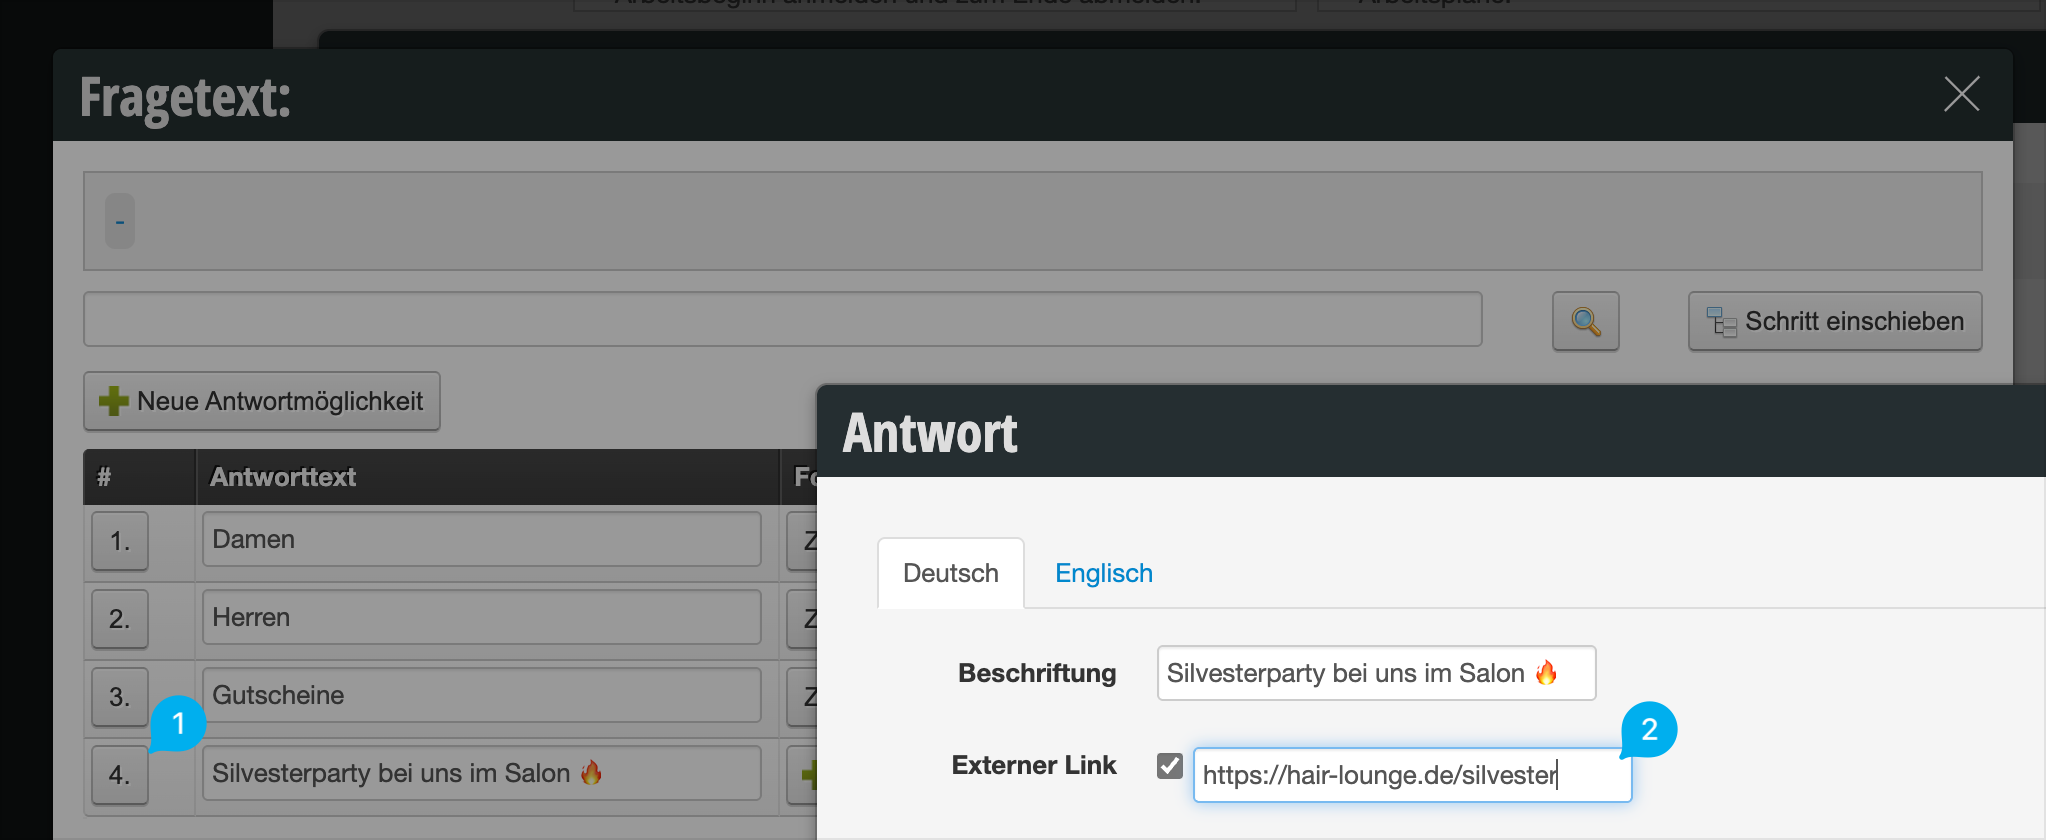Select row number 1 button

120,541
